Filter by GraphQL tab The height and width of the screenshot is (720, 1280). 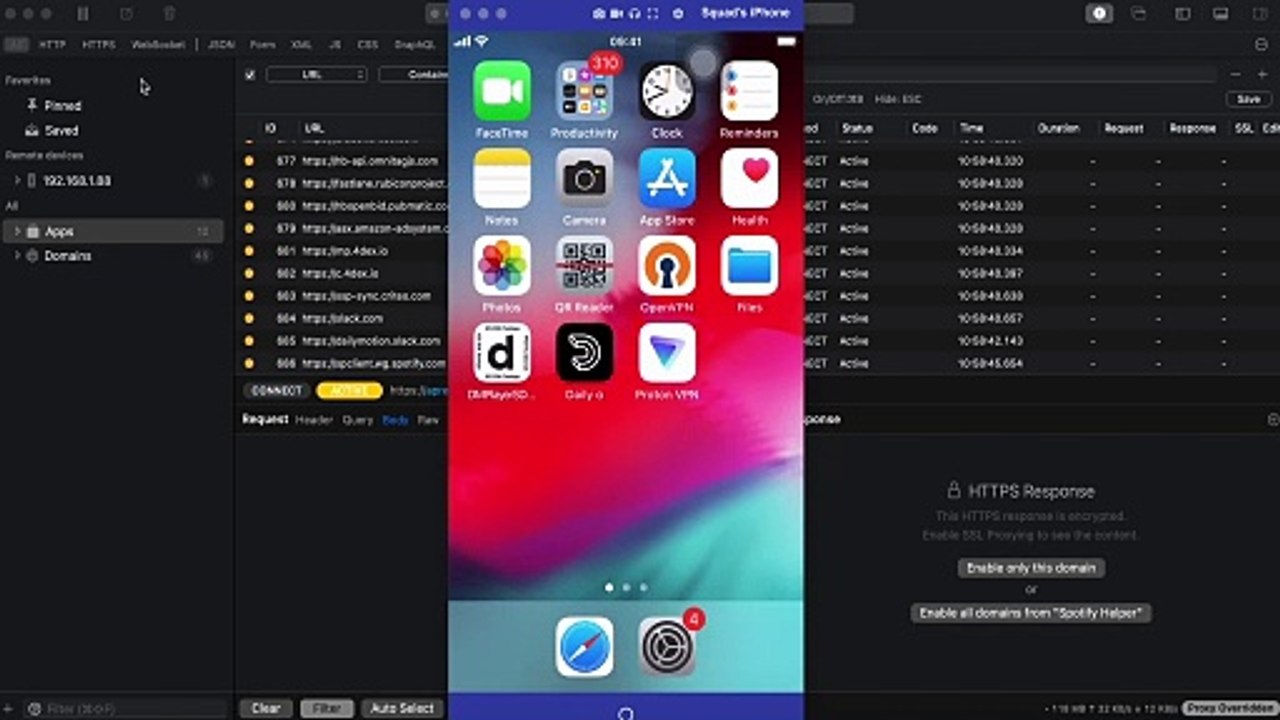[415, 45]
